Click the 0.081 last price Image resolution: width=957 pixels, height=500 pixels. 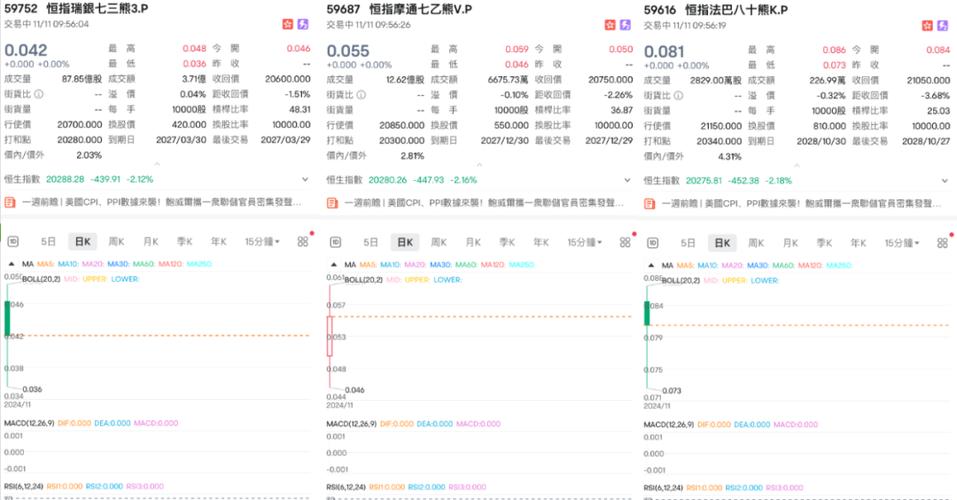(664, 51)
